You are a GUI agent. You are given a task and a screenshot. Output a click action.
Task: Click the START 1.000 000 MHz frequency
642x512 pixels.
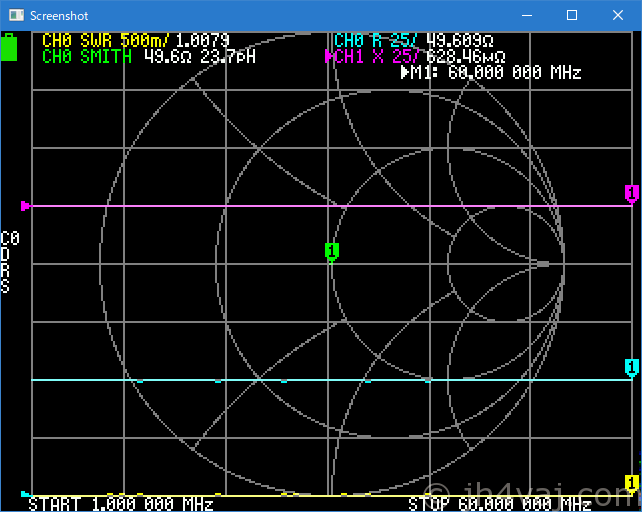tap(121, 504)
